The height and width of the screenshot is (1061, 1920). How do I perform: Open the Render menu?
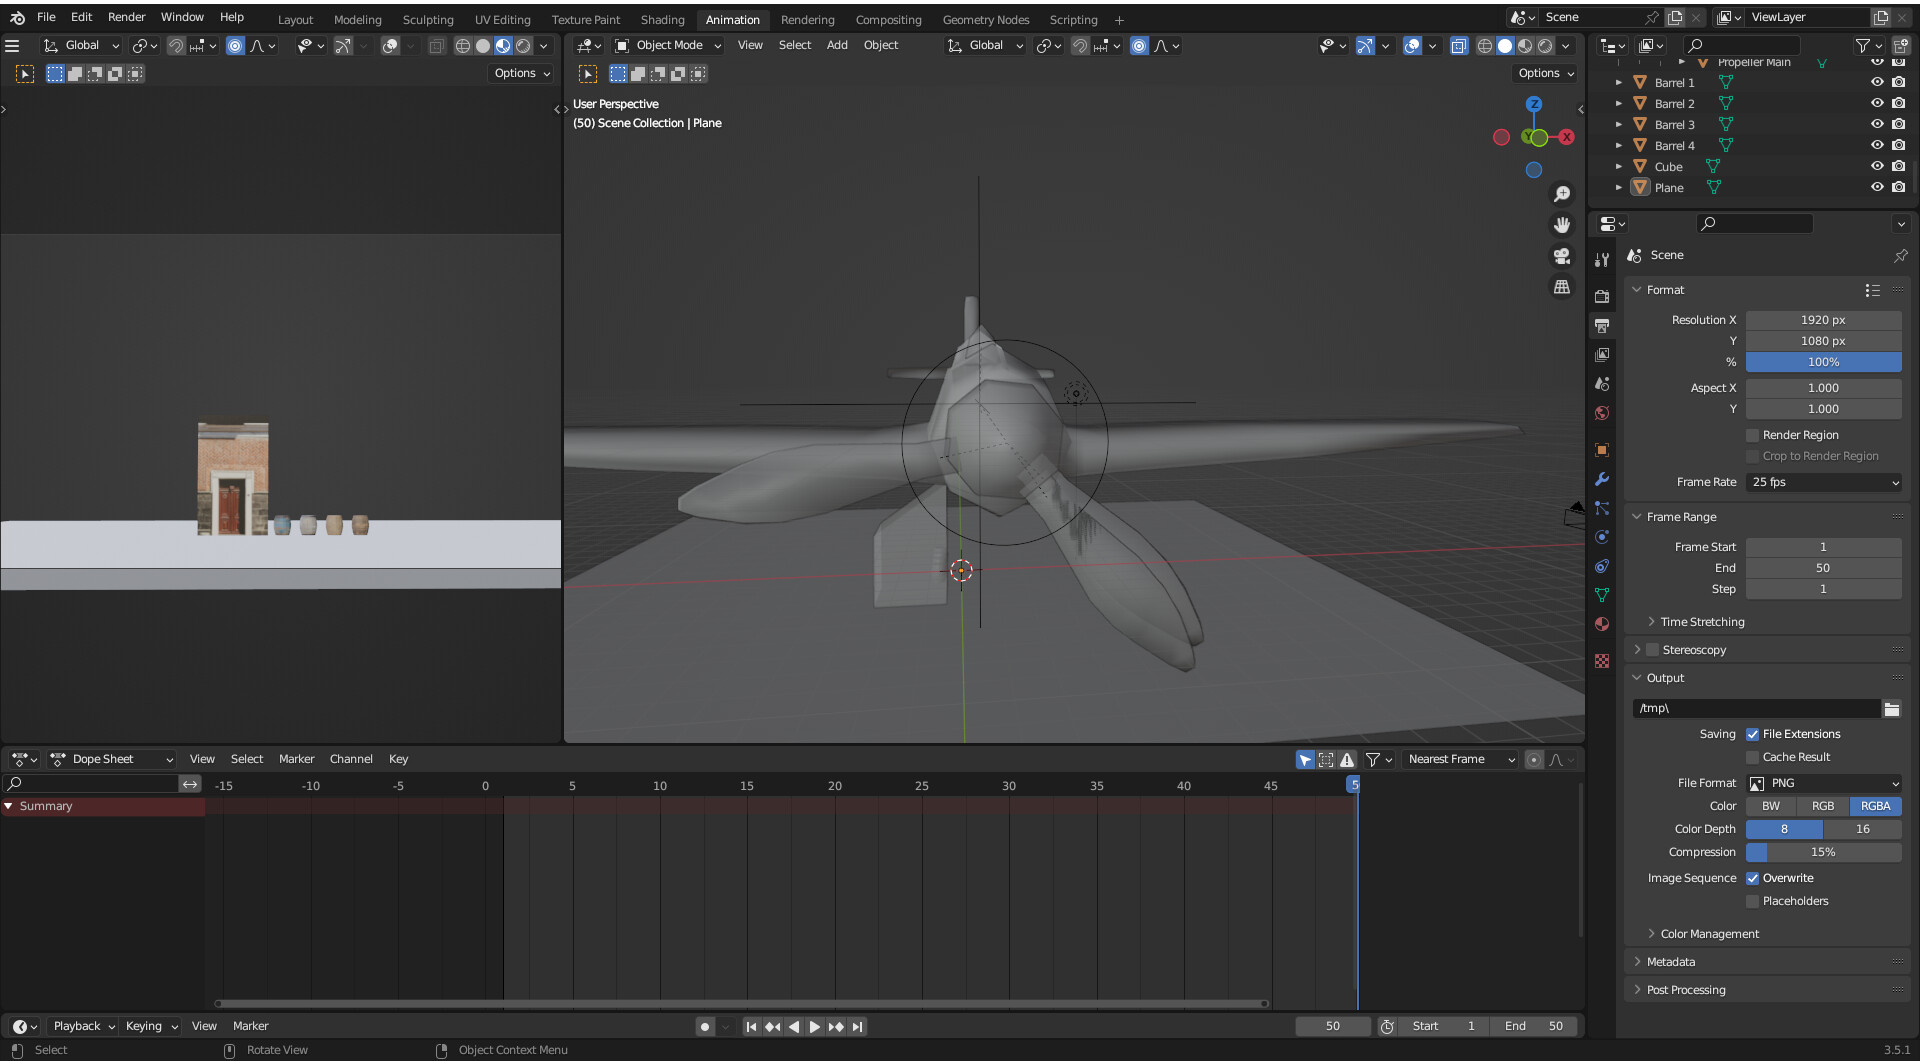tap(126, 17)
